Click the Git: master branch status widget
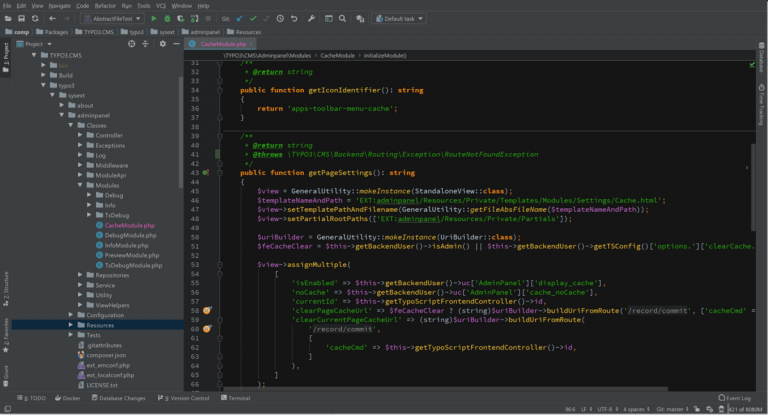This screenshot has height=415, width=768. click(671, 408)
